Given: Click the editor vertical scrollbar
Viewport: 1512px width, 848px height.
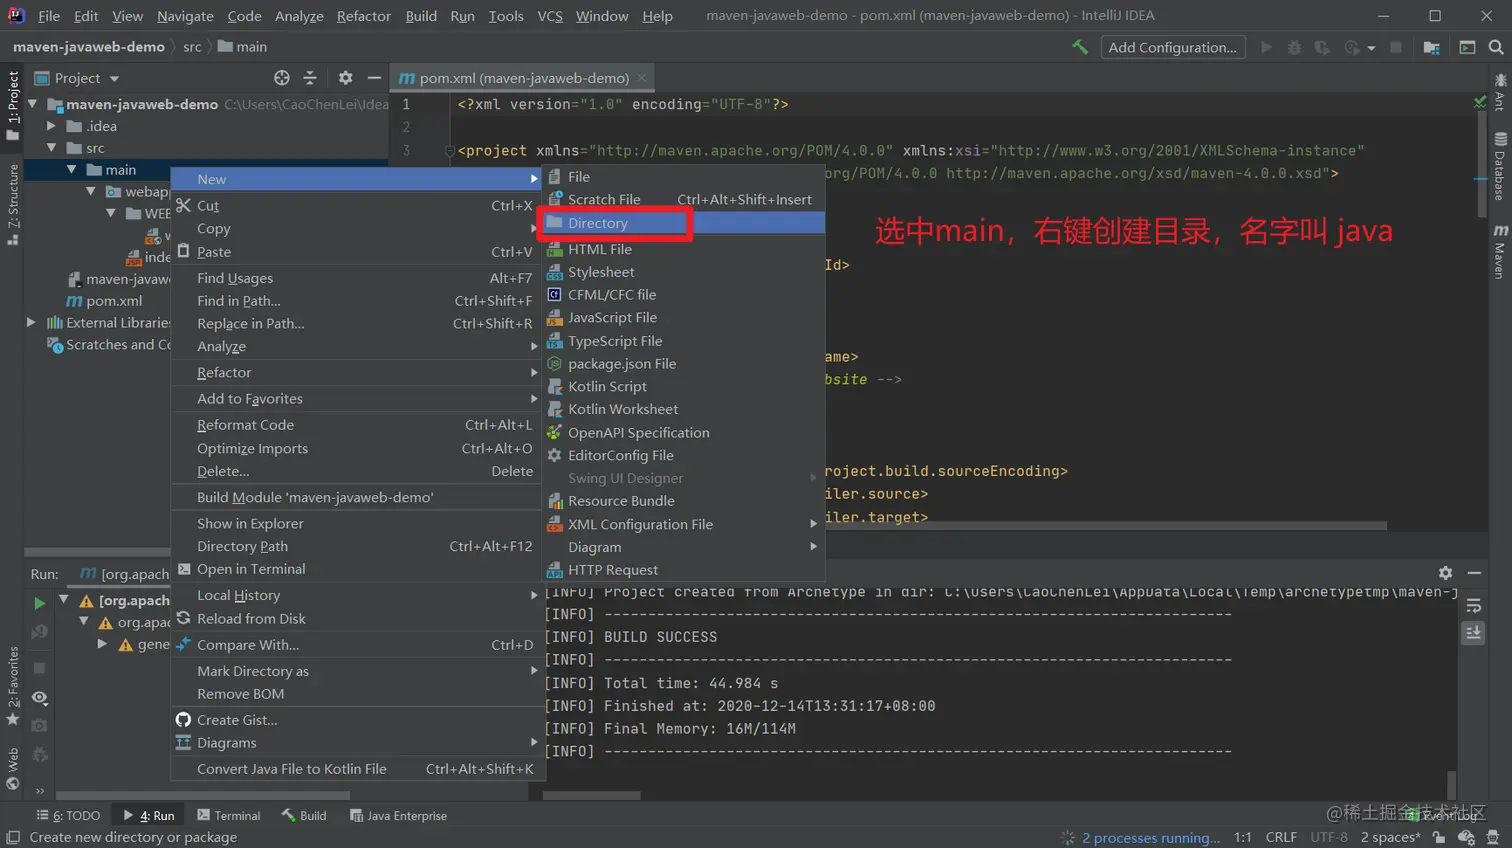Looking at the screenshot, I should point(1482,164).
